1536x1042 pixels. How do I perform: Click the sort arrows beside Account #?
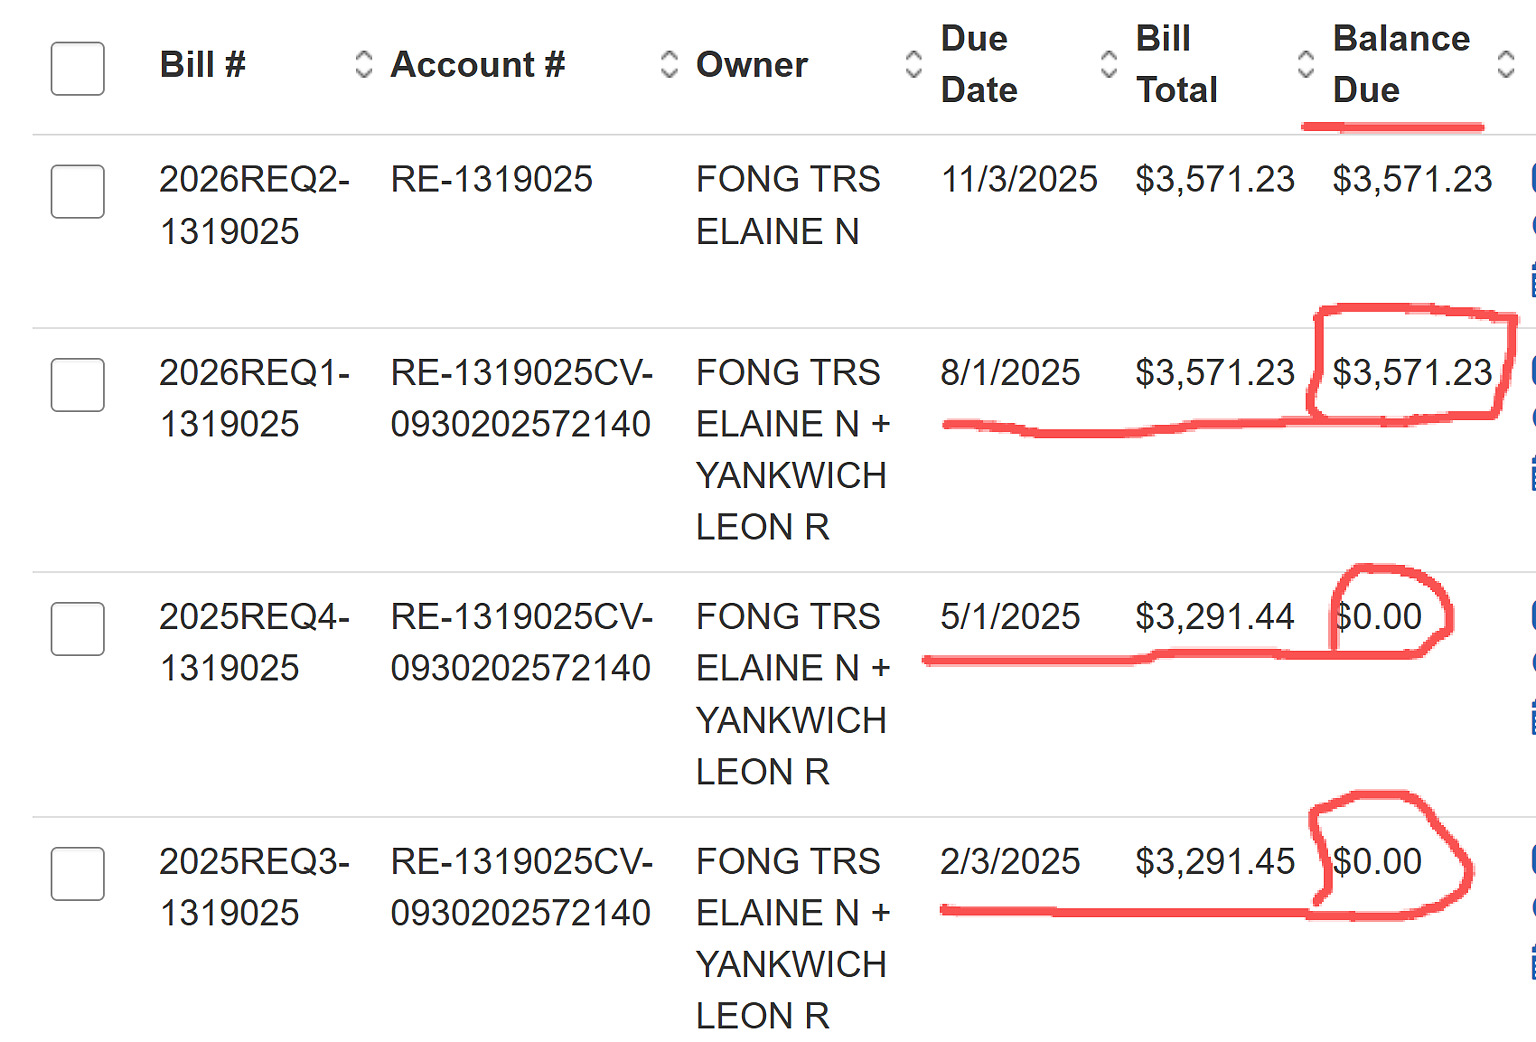(x=669, y=65)
